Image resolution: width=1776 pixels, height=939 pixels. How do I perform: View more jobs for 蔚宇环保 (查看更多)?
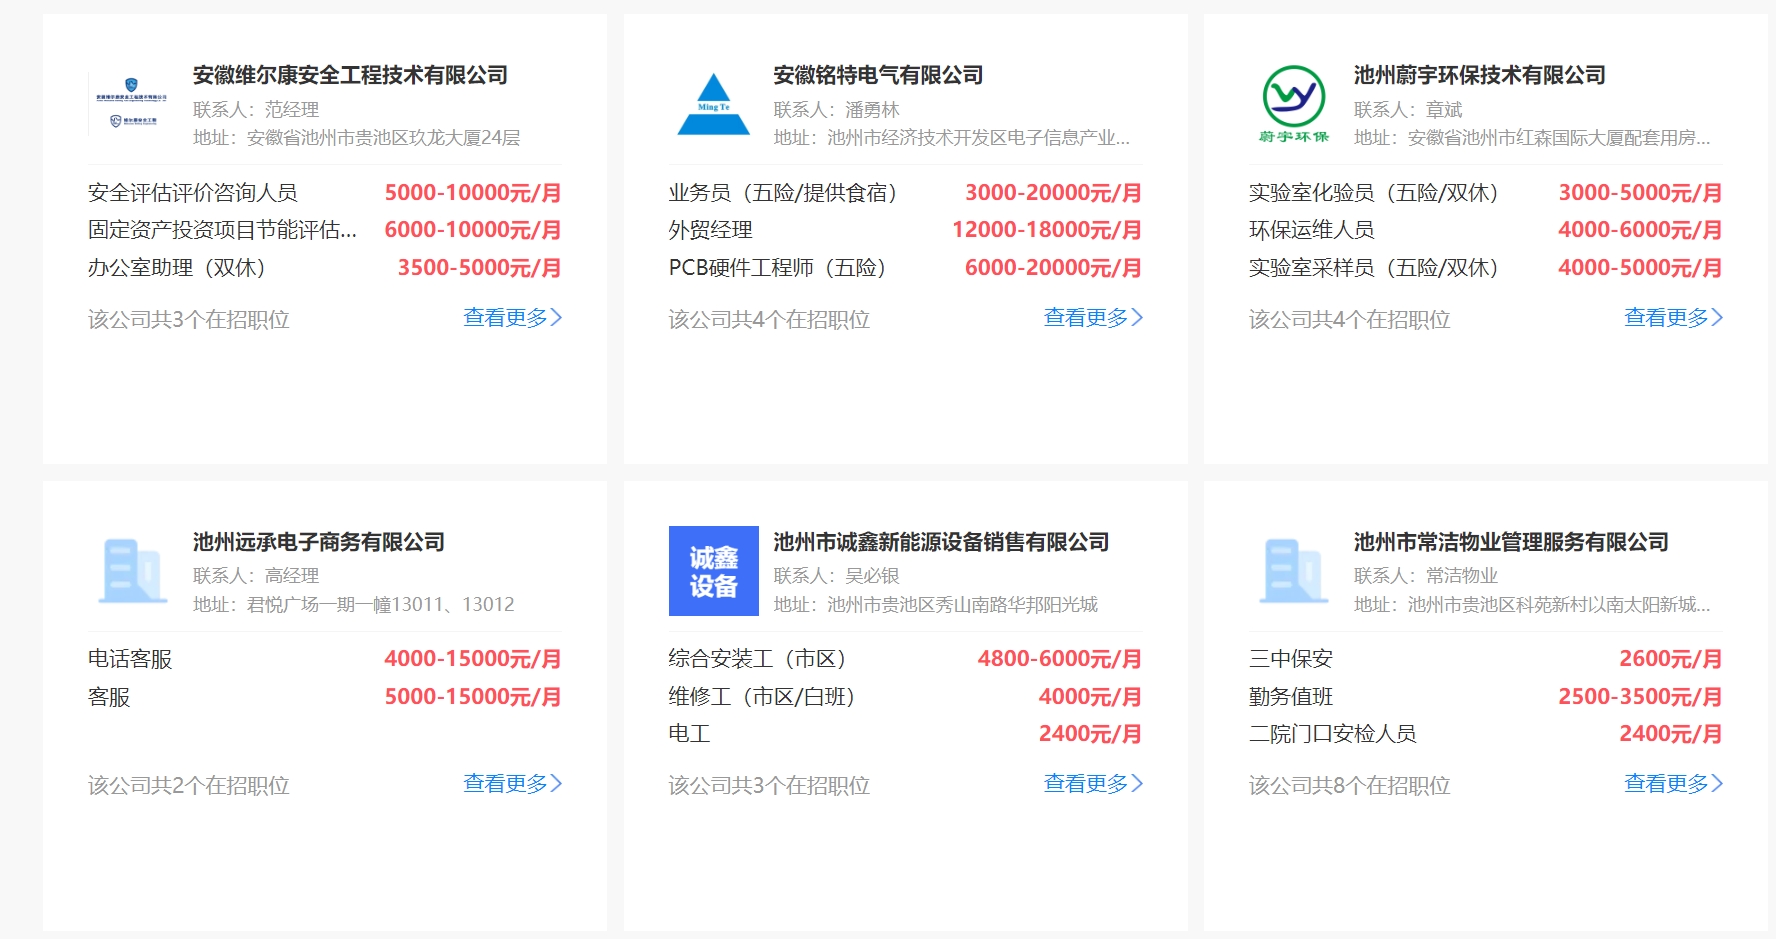tap(1674, 318)
